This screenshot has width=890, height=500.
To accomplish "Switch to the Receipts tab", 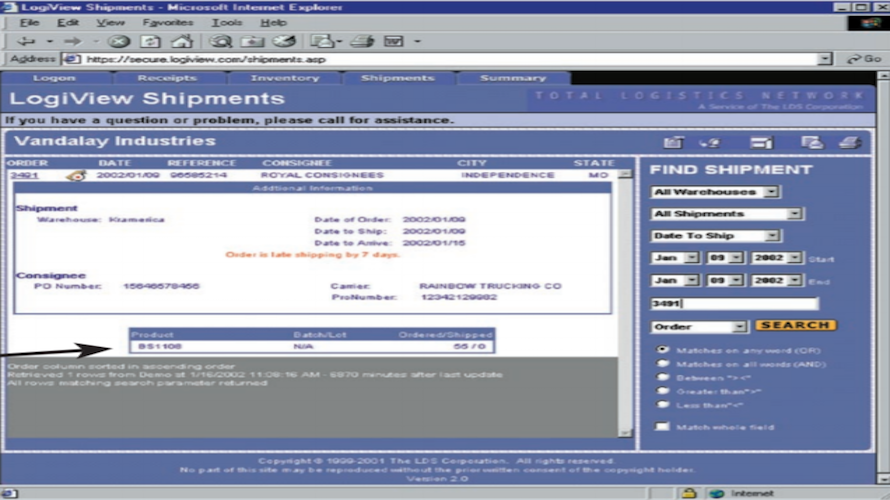I will (x=167, y=78).
